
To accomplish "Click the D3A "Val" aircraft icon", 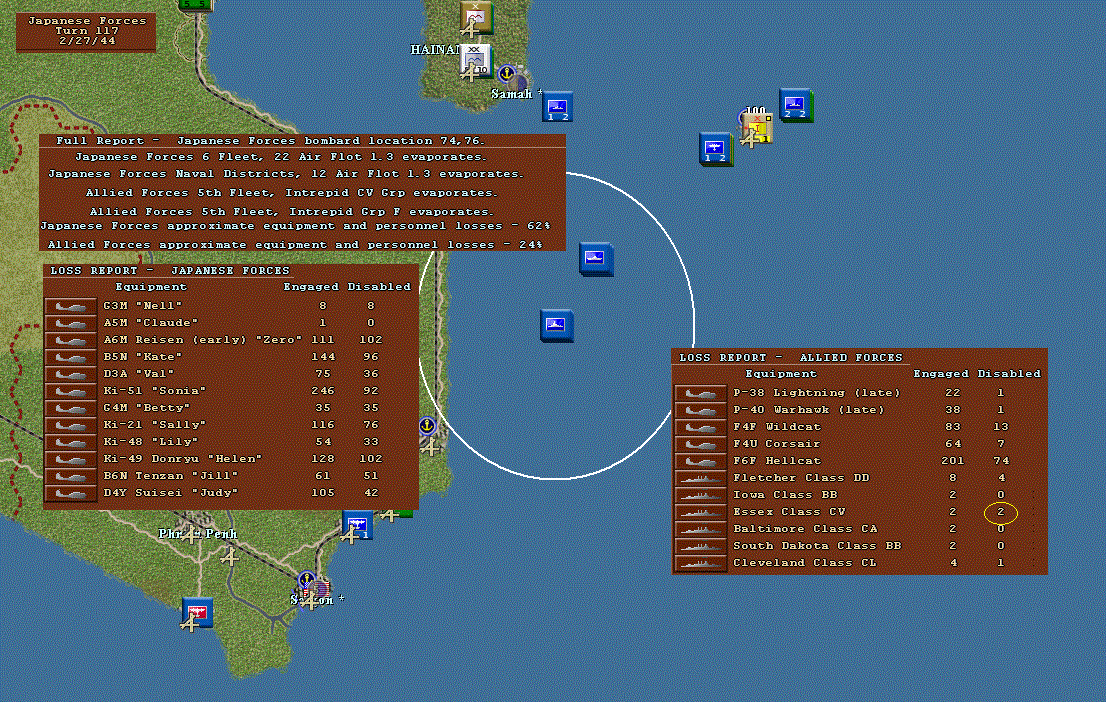I will tap(71, 374).
